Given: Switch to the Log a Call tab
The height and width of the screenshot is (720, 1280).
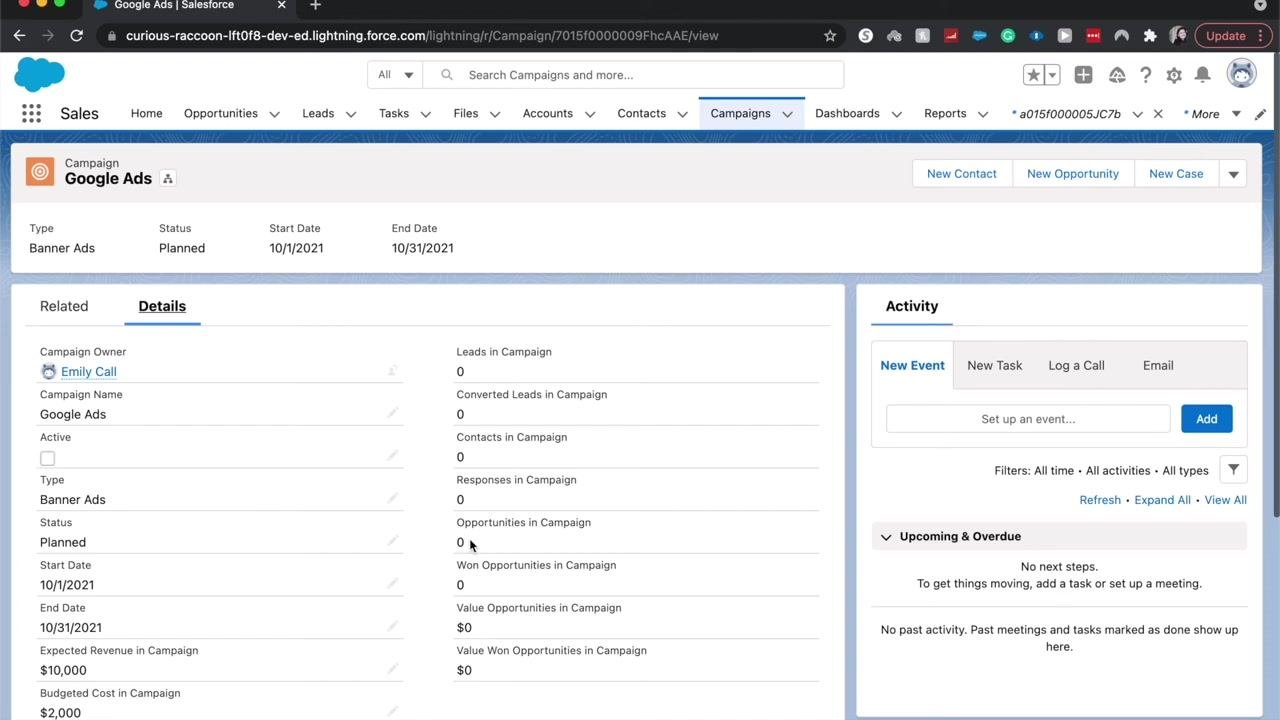Looking at the screenshot, I should pyautogui.click(x=1076, y=365).
